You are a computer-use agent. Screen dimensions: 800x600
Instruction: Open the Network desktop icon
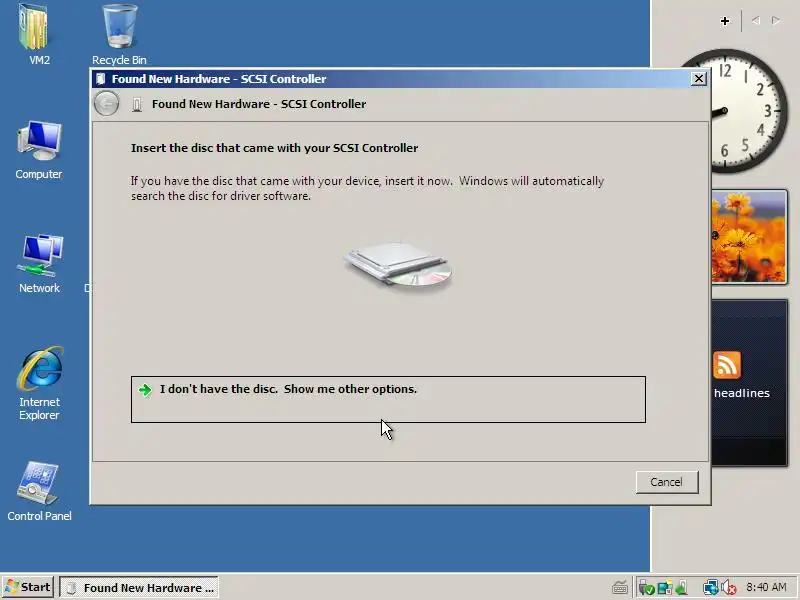pyautogui.click(x=39, y=263)
